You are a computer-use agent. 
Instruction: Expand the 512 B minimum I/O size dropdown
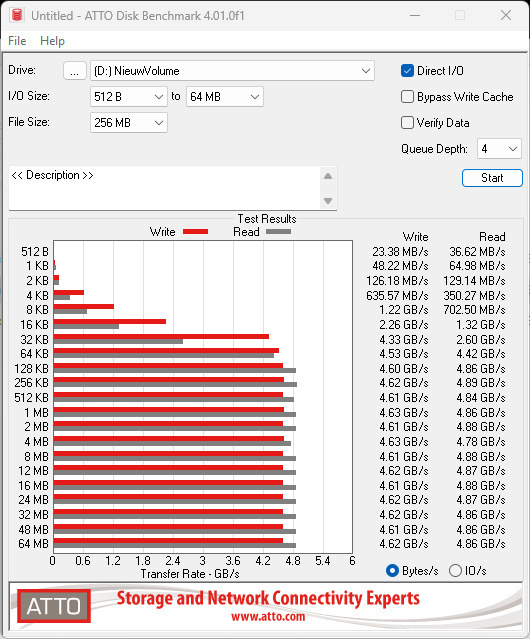[x=129, y=97]
